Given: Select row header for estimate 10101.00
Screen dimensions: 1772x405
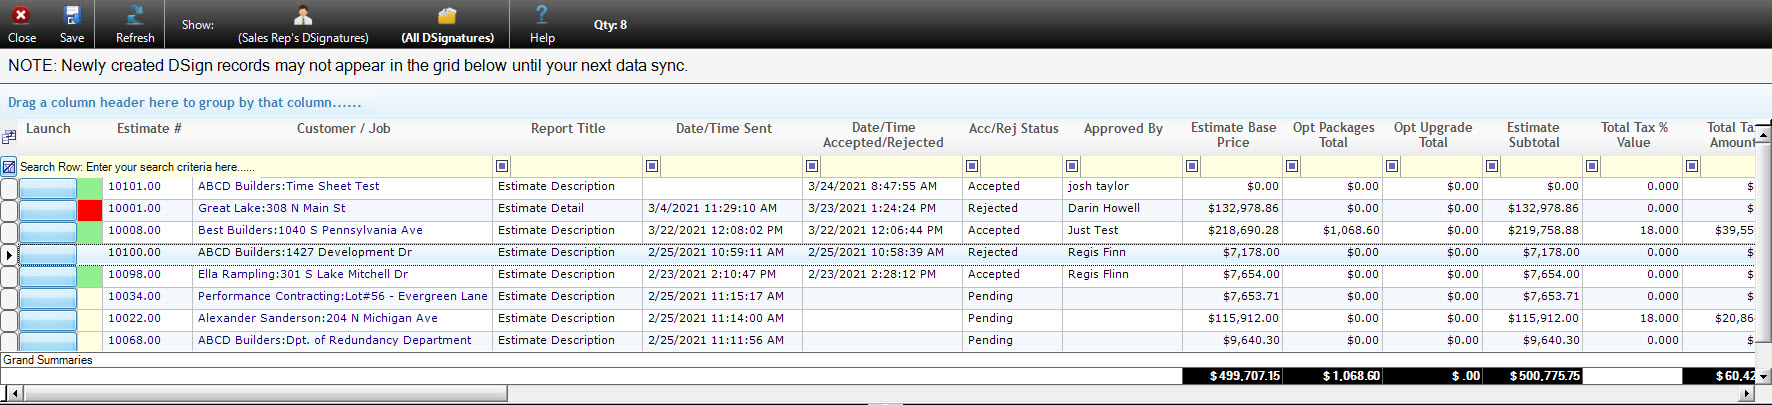Looking at the screenshot, I should 9,187.
